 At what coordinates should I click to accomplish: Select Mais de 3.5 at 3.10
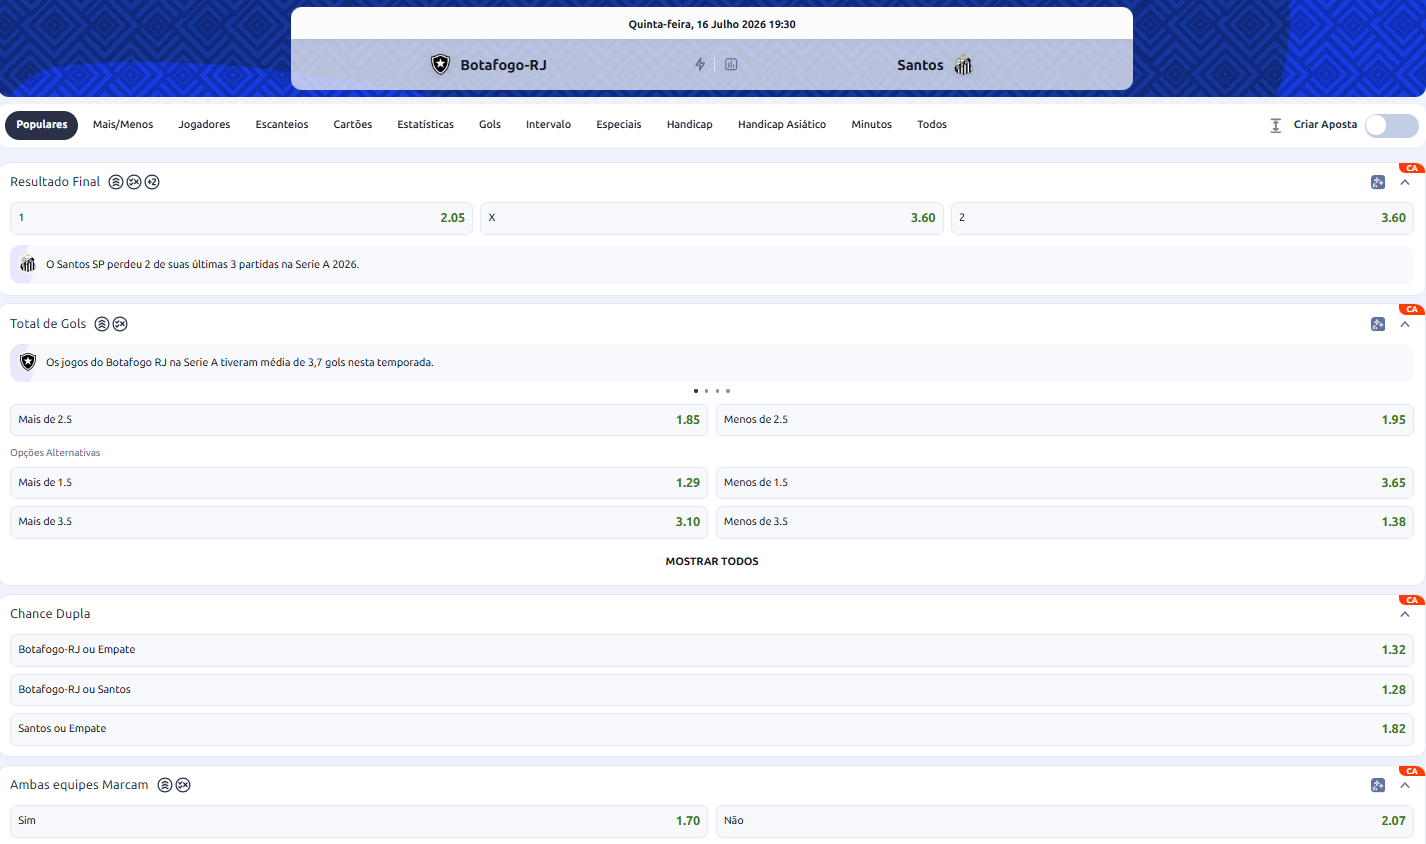point(359,522)
